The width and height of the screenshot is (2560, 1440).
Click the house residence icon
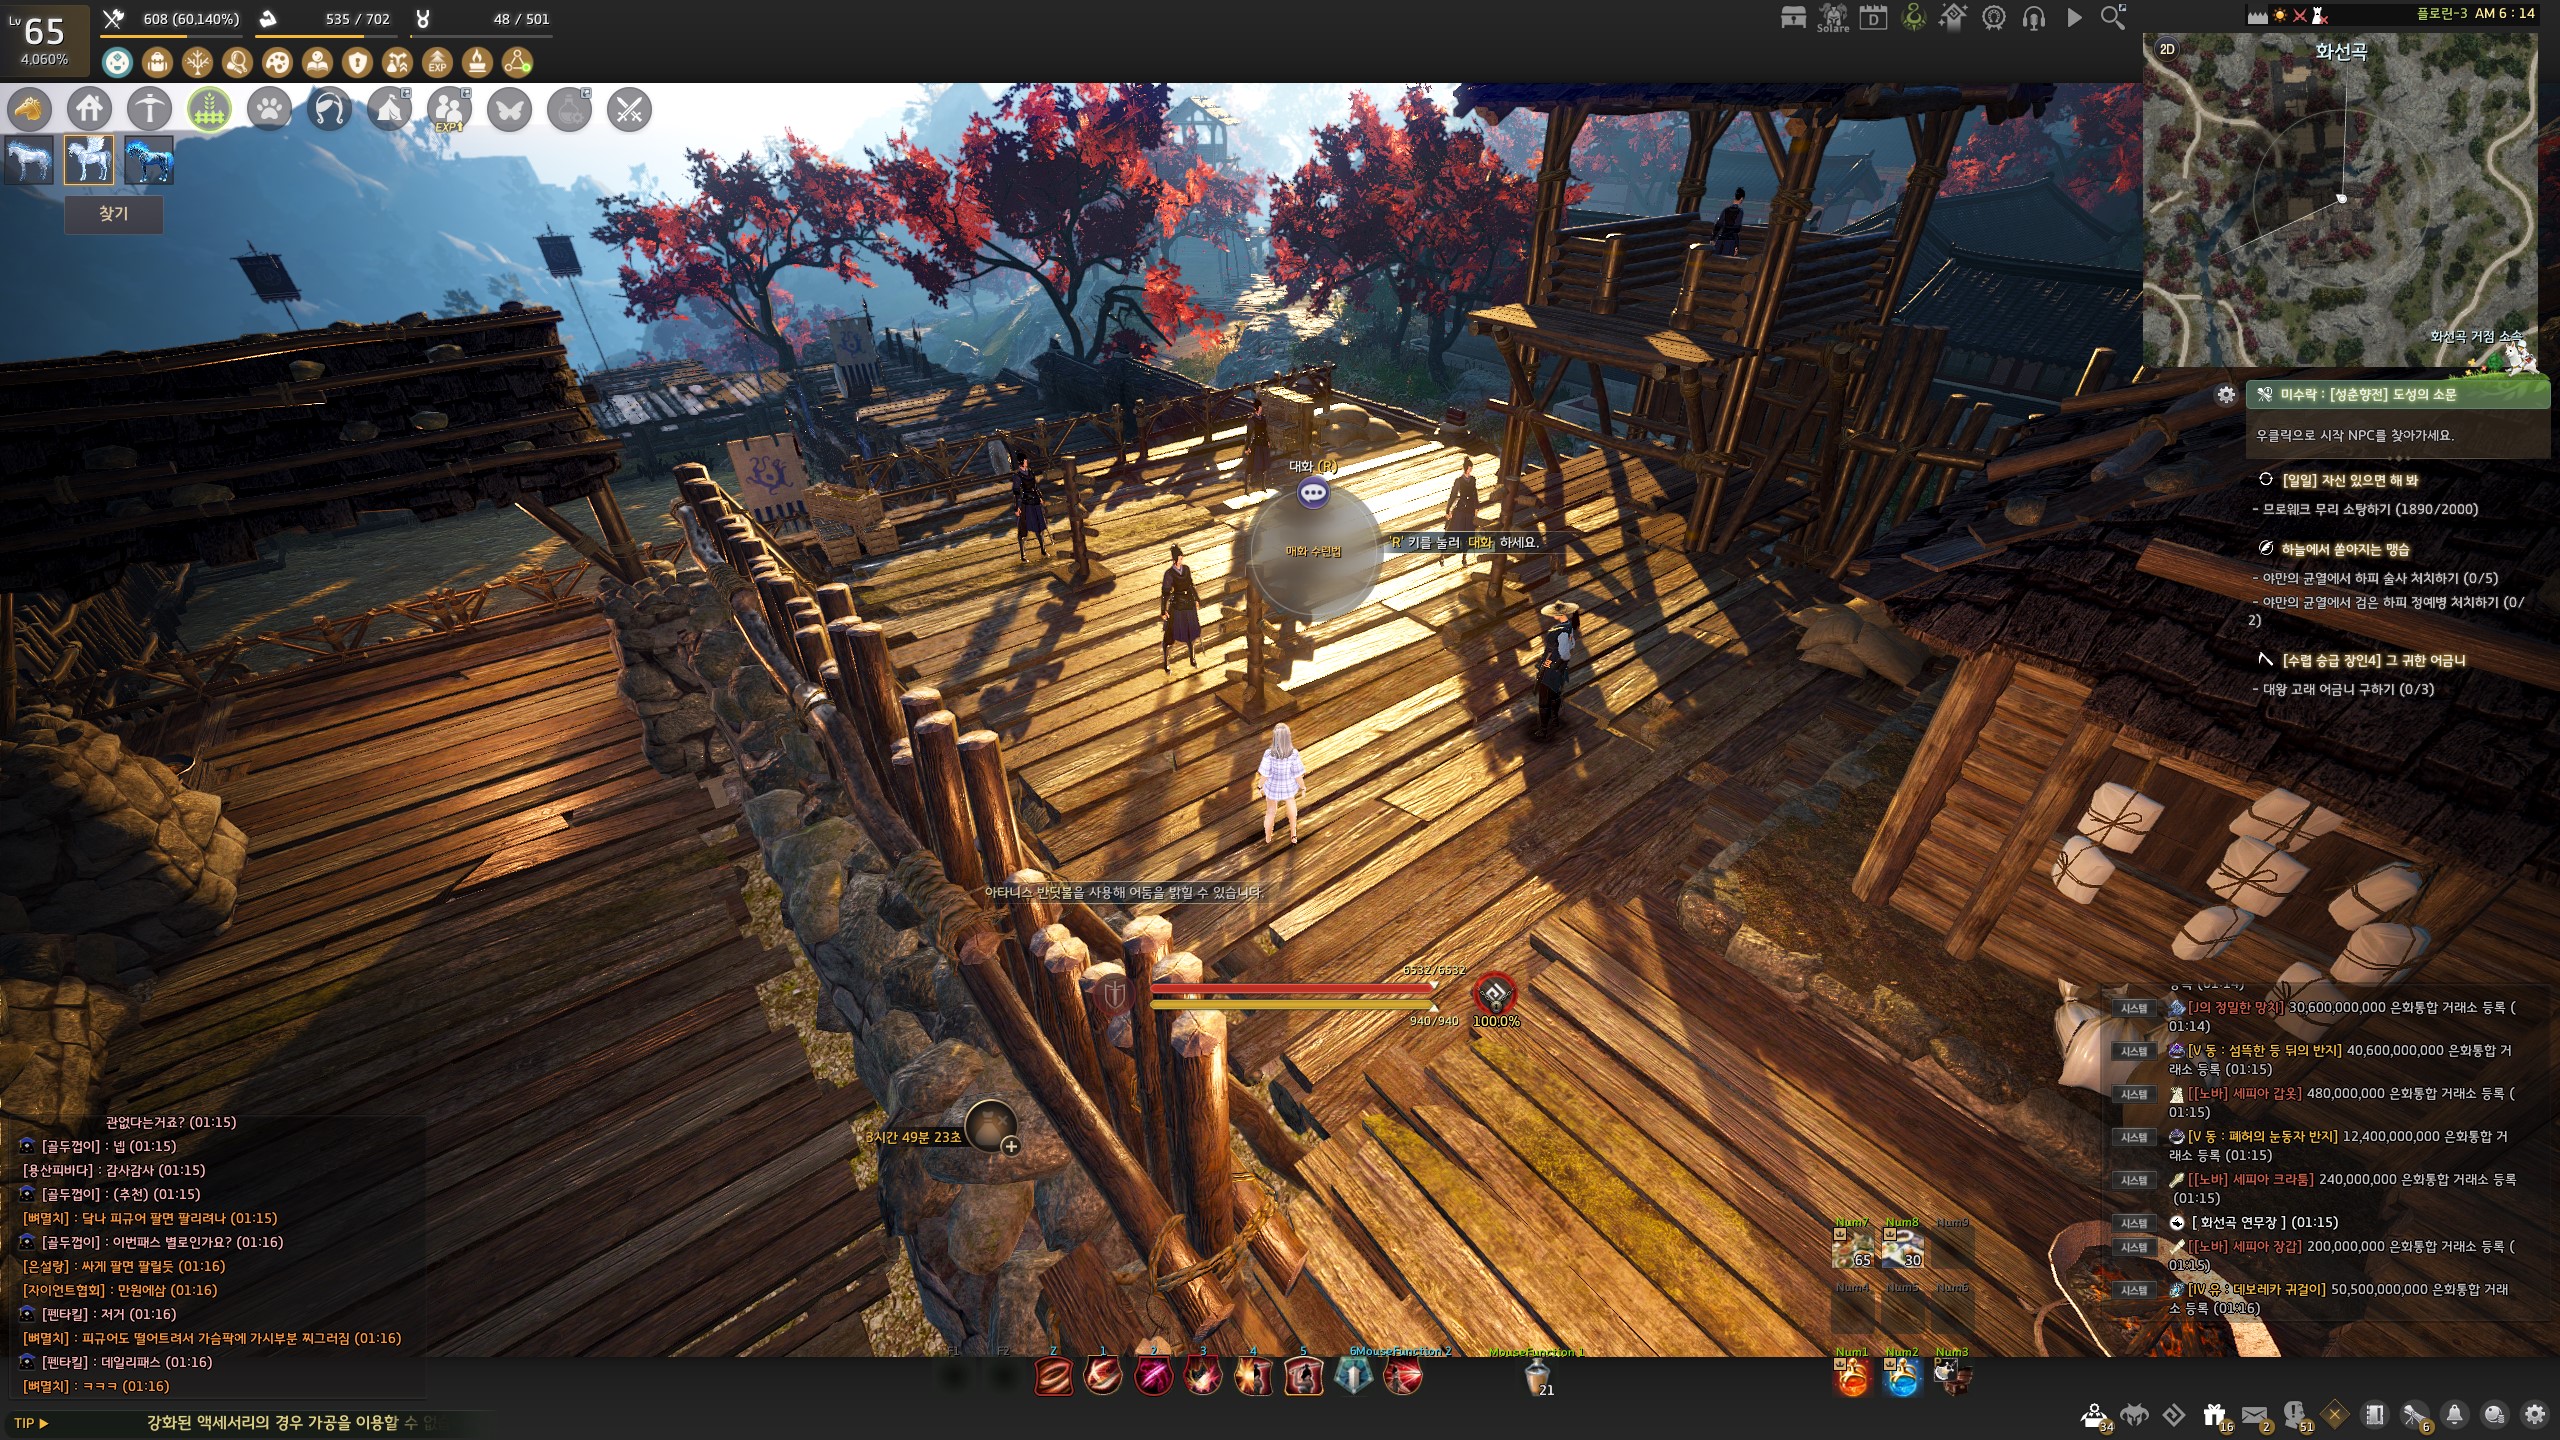(x=89, y=109)
